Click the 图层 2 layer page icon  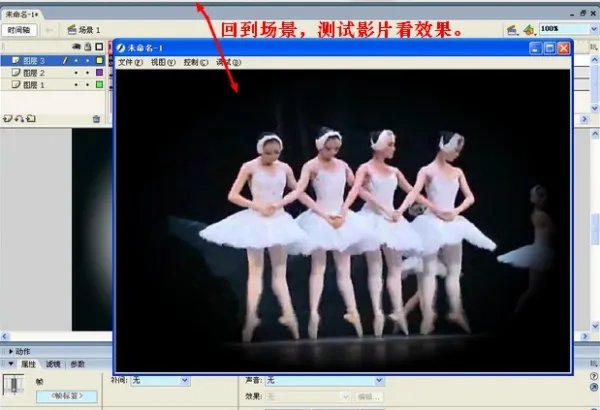pos(16,72)
